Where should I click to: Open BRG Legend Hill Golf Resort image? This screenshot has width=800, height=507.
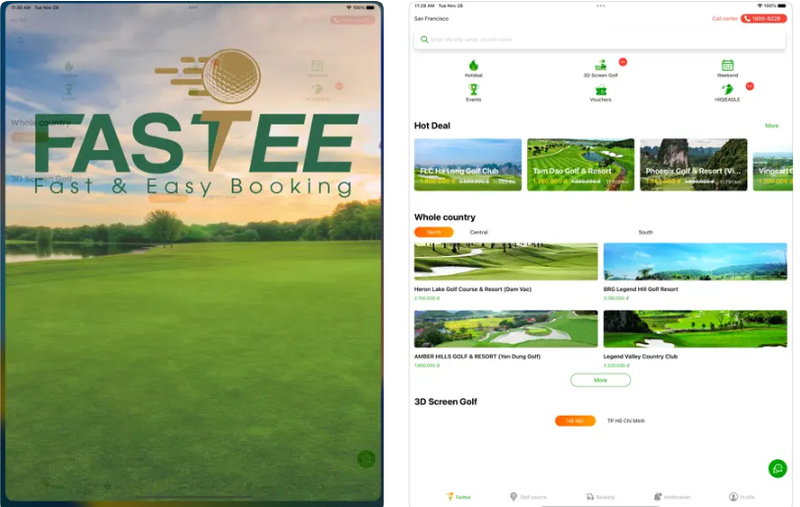point(695,261)
